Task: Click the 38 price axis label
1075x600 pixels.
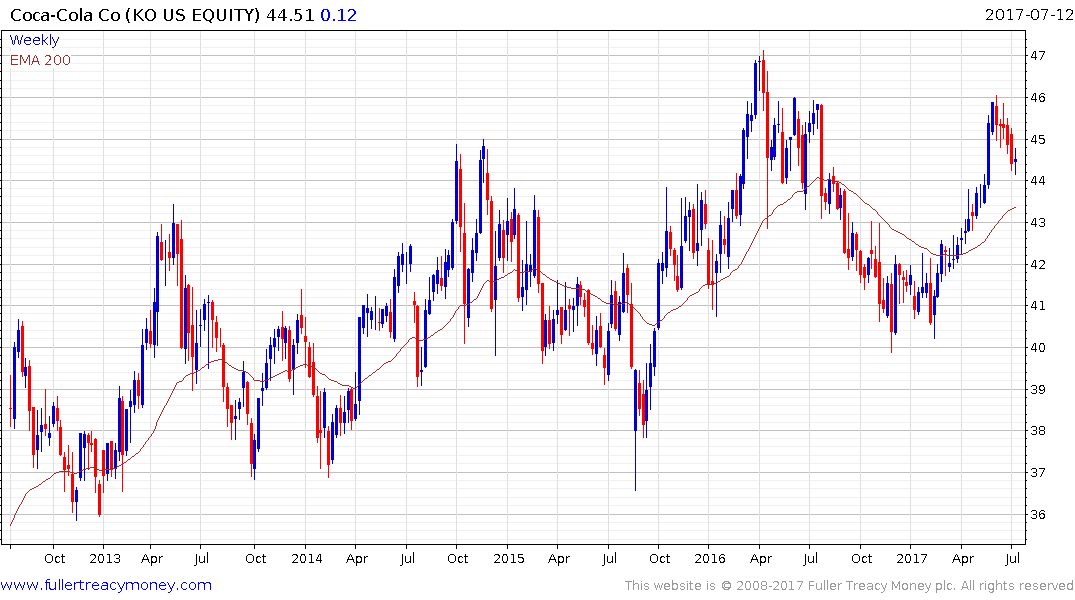Action: point(1037,431)
